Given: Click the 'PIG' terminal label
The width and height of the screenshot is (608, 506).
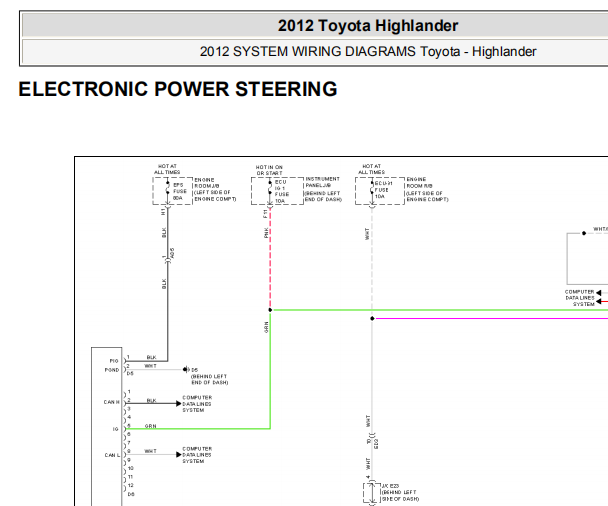Looking at the screenshot, I should (114, 361).
